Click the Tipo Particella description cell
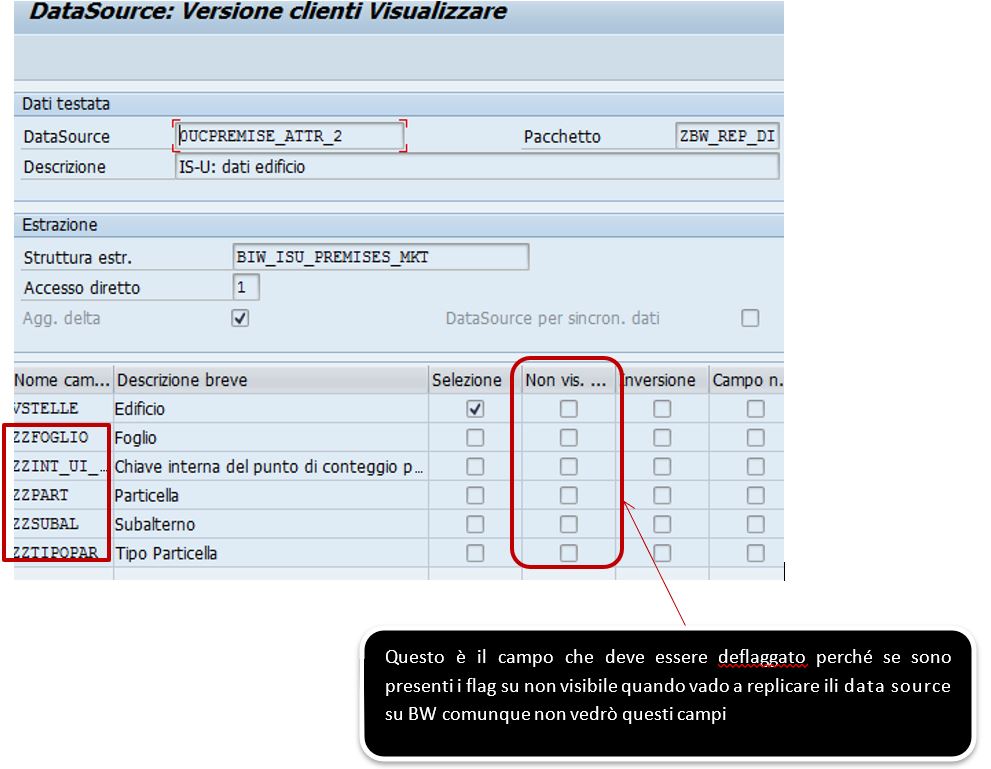 (271, 554)
